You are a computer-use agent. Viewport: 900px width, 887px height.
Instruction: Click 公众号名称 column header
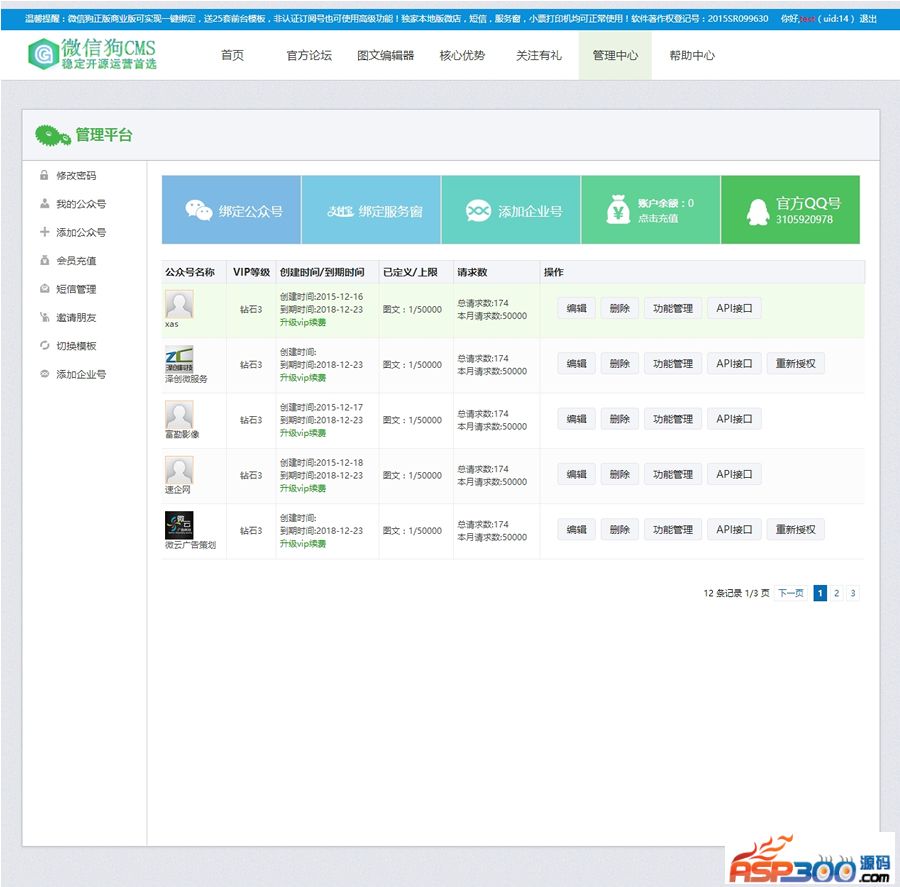tap(189, 272)
